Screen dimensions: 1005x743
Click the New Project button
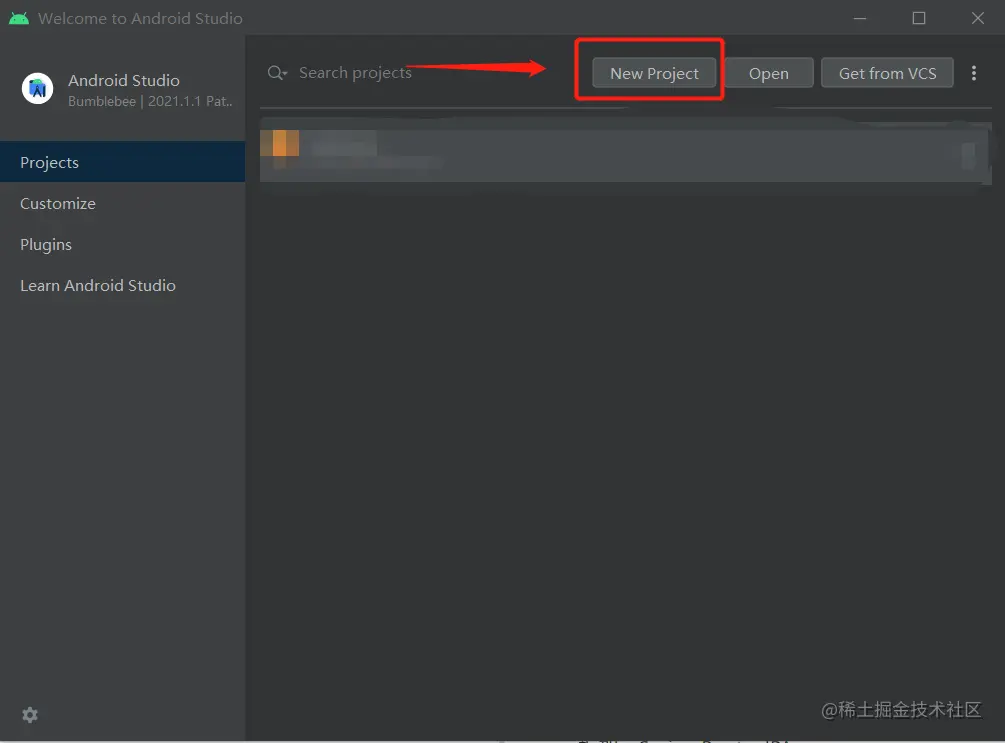[654, 73]
